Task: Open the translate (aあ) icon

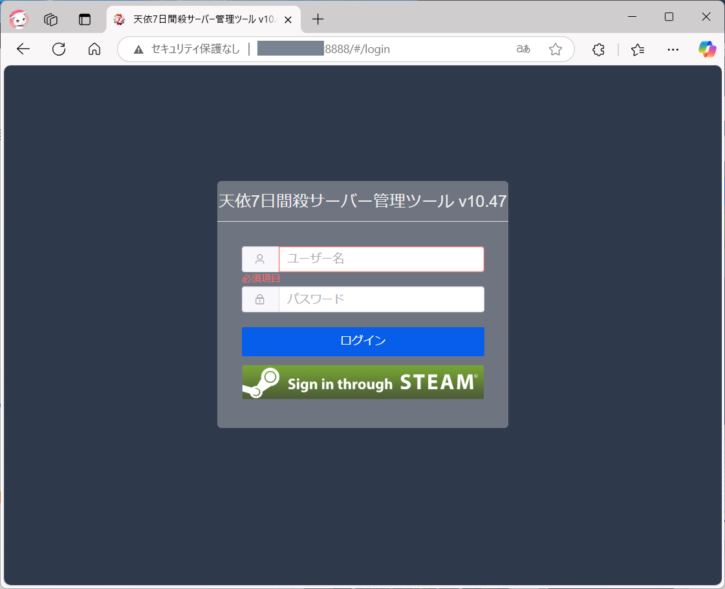Action: [523, 49]
